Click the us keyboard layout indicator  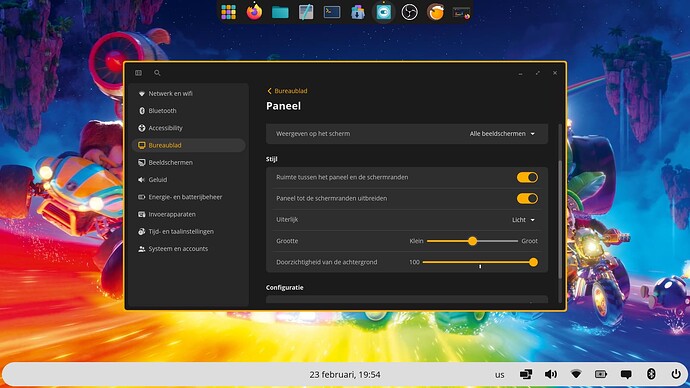[499, 375]
